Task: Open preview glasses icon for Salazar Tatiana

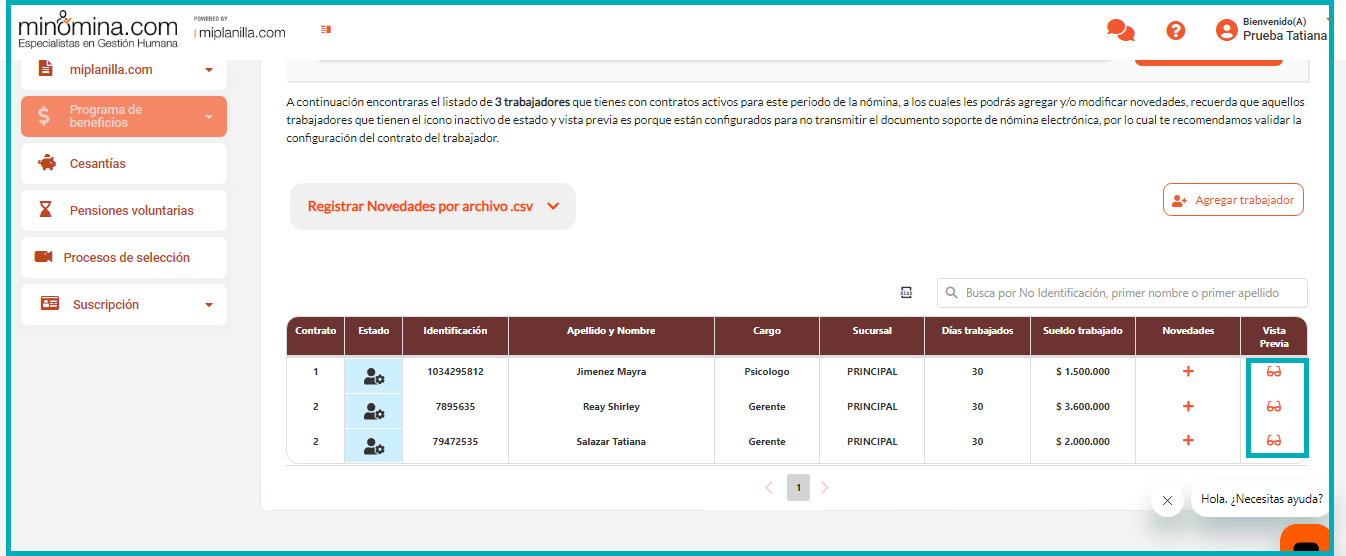Action: coord(1274,440)
